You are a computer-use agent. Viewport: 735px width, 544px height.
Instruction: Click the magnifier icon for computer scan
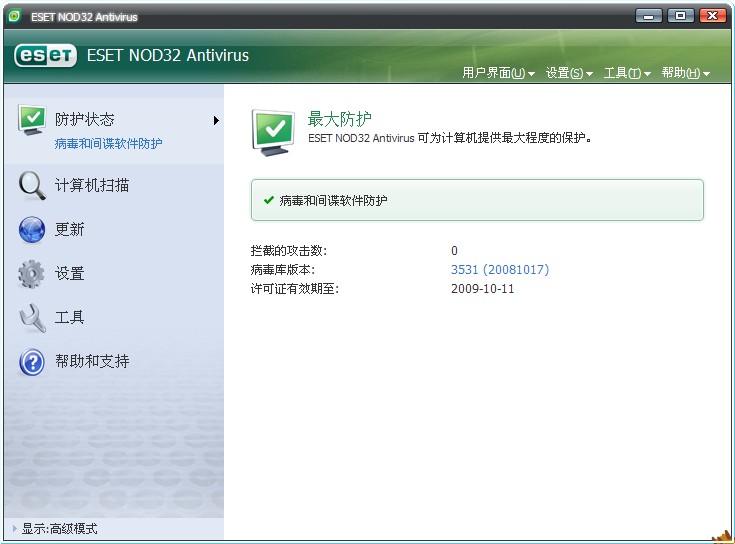(x=32, y=185)
